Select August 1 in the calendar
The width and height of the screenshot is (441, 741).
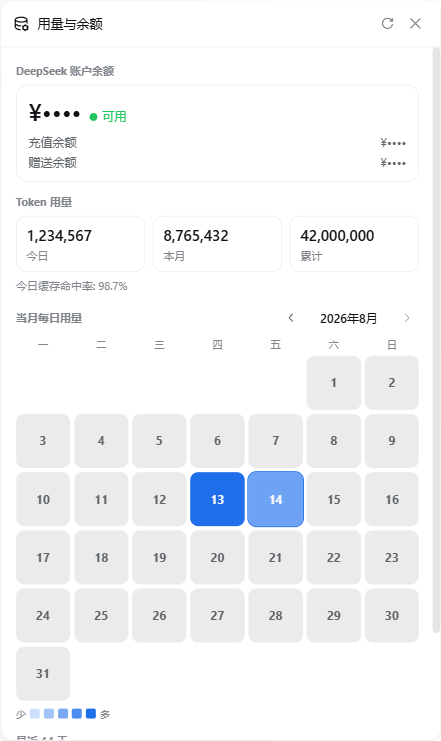coord(334,383)
